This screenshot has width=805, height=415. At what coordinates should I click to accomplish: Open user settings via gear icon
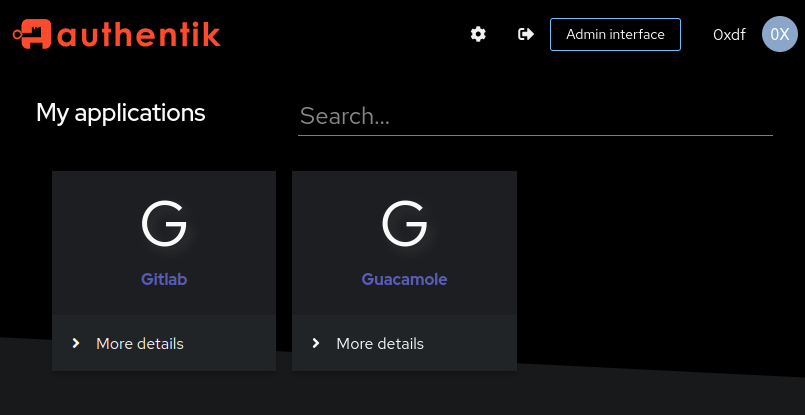point(478,34)
